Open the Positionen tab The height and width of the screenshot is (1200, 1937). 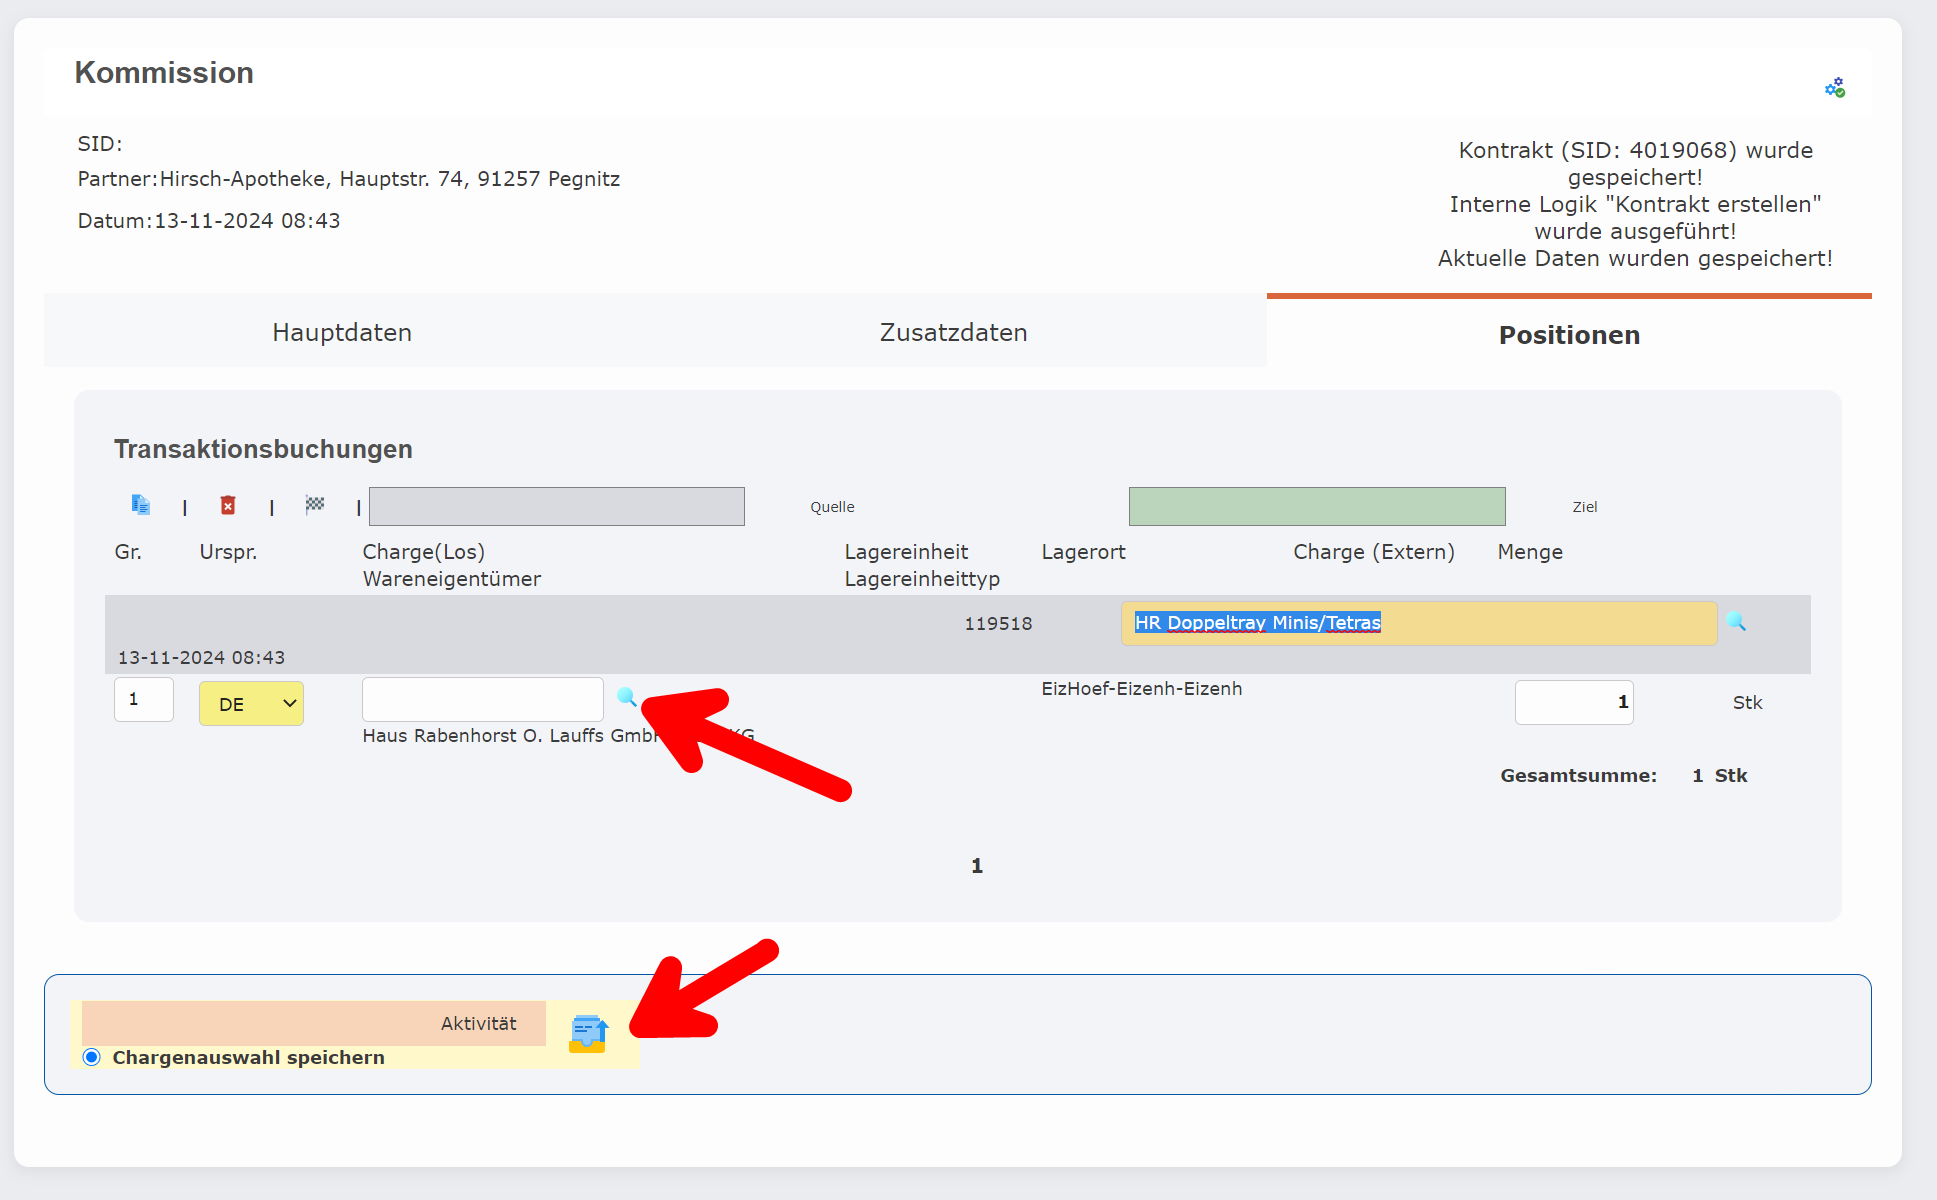pyautogui.click(x=1568, y=334)
